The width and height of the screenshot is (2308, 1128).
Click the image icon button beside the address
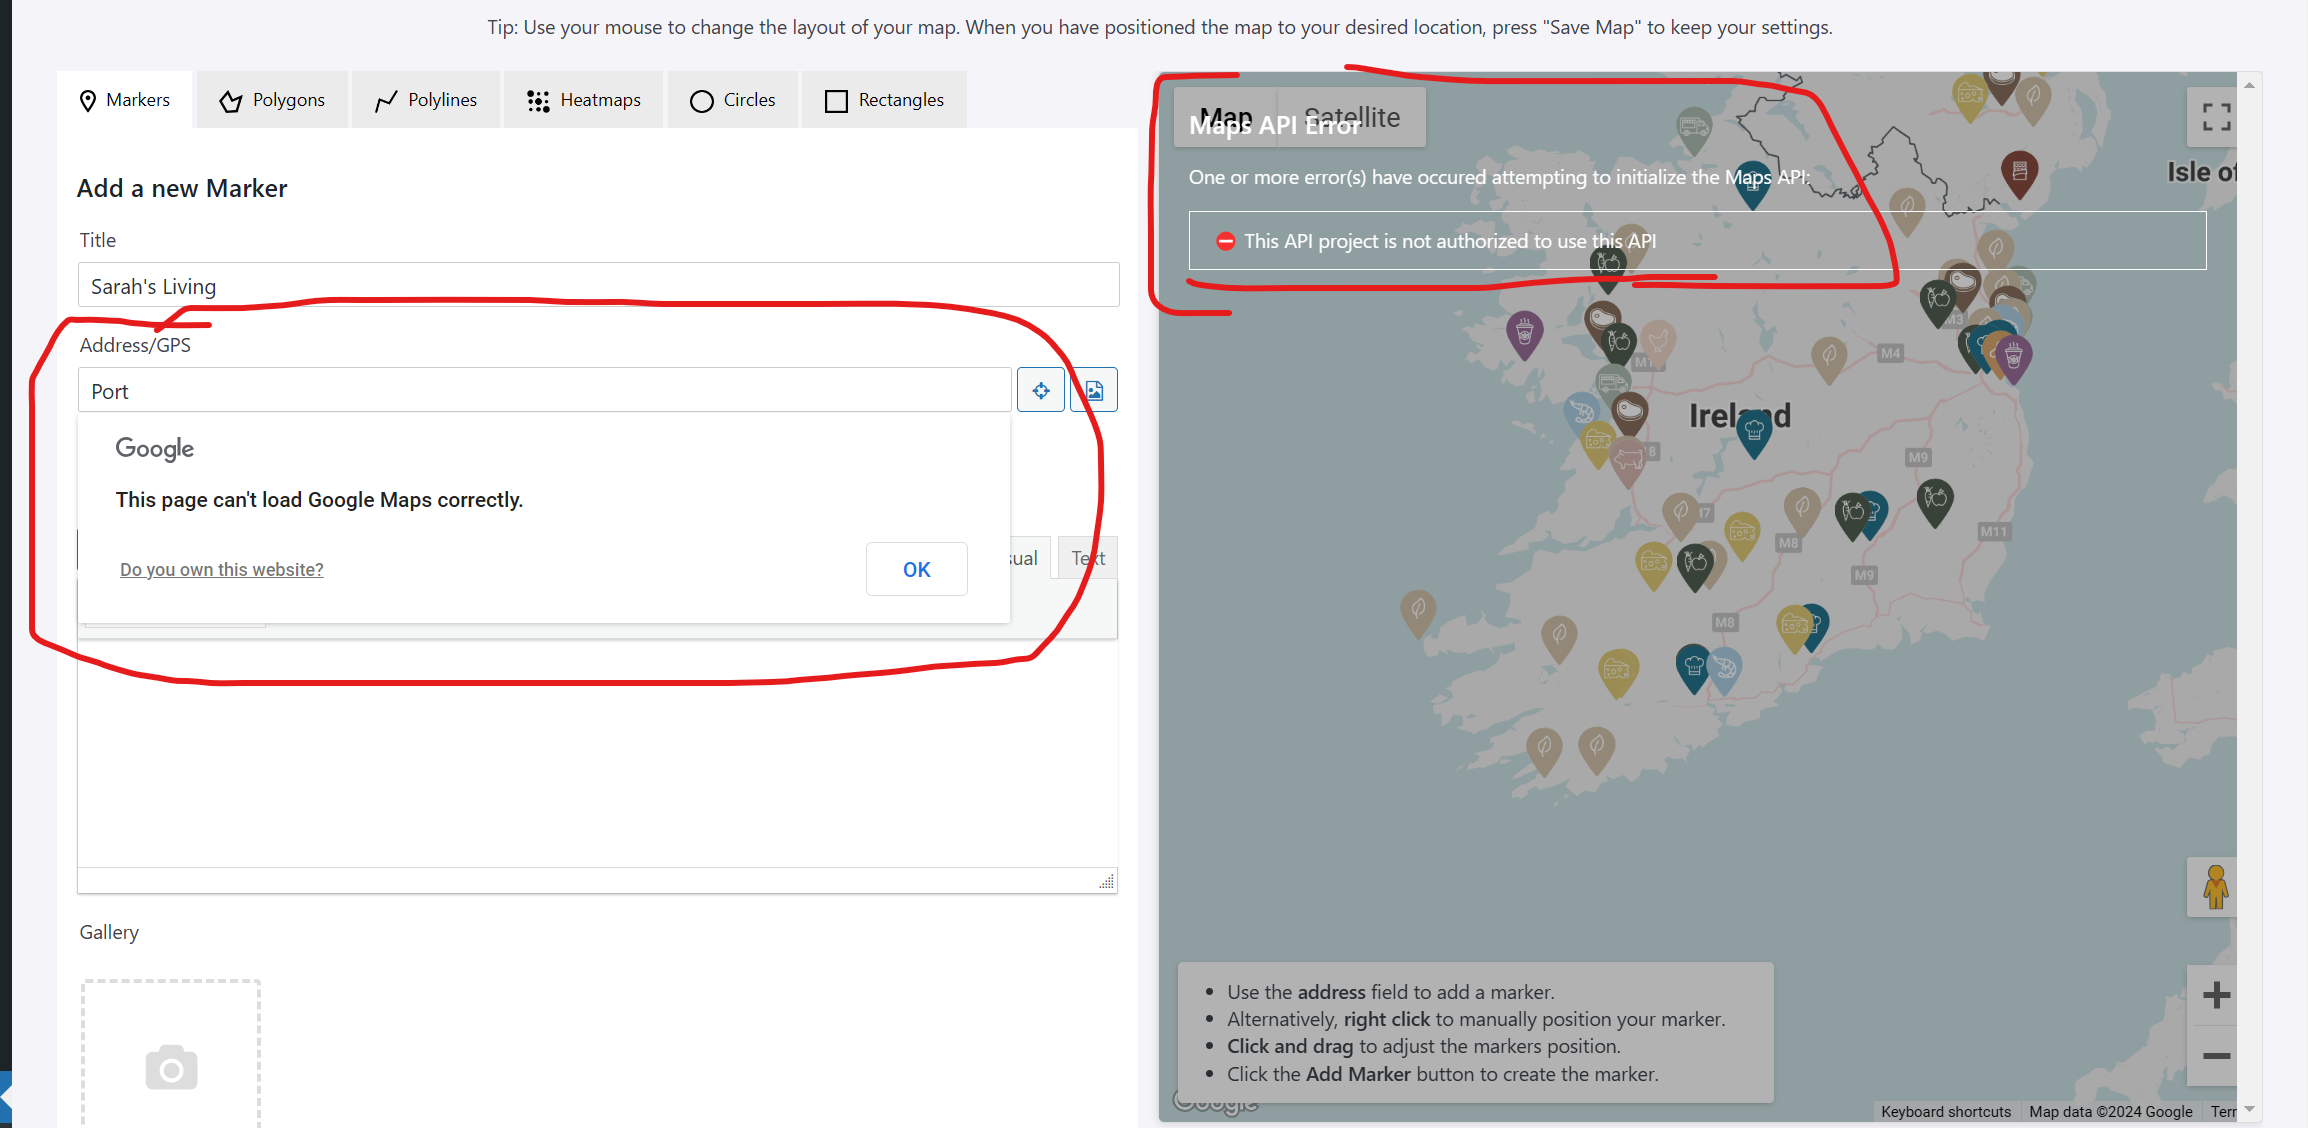coord(1094,390)
